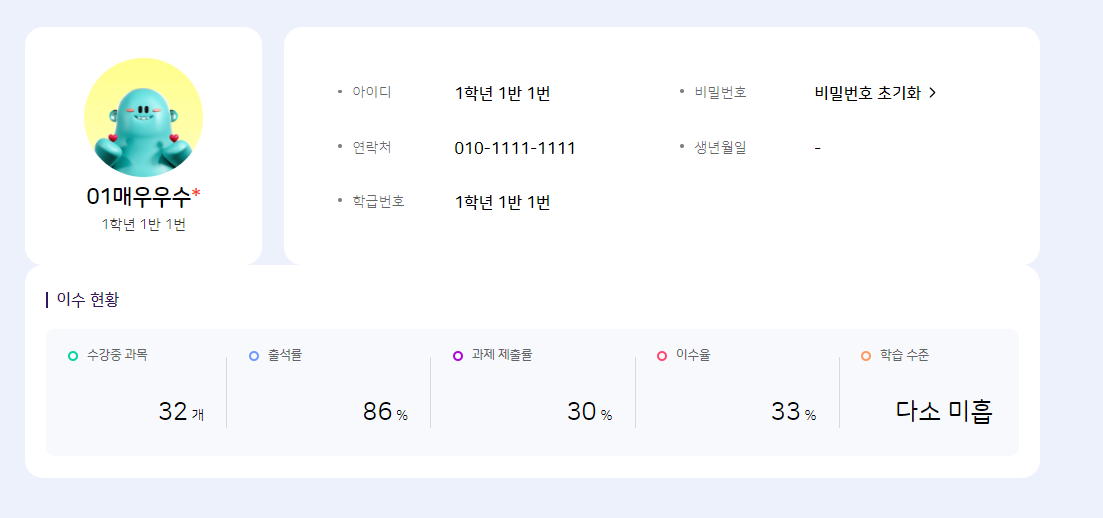Click the 학급번호 value 1학년 1반 1번
This screenshot has width=1103, height=518.
pyautogui.click(x=502, y=202)
